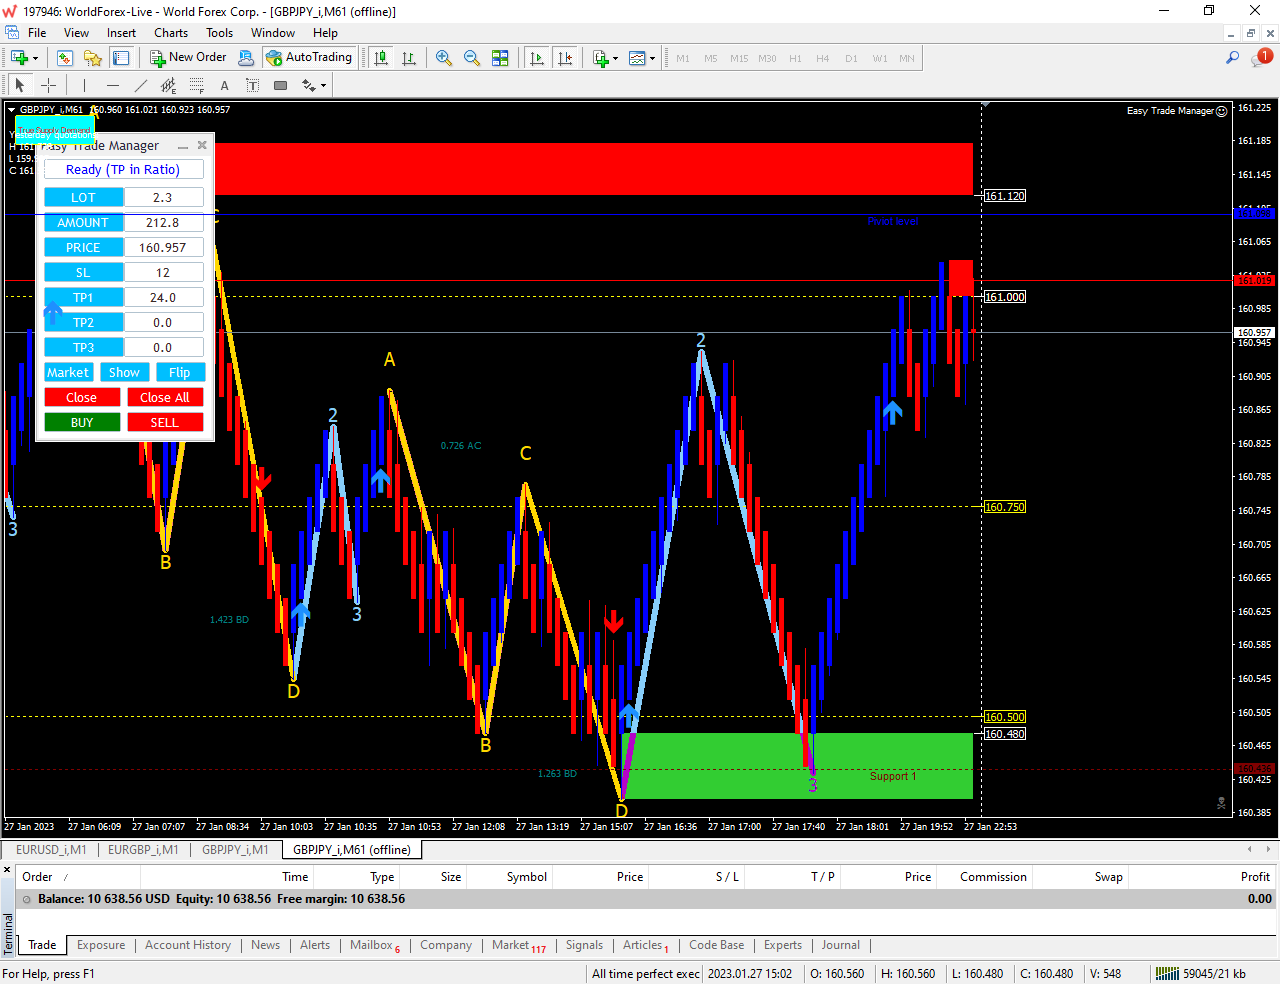Edit the LOT value field
This screenshot has height=984, width=1280.
click(x=163, y=198)
